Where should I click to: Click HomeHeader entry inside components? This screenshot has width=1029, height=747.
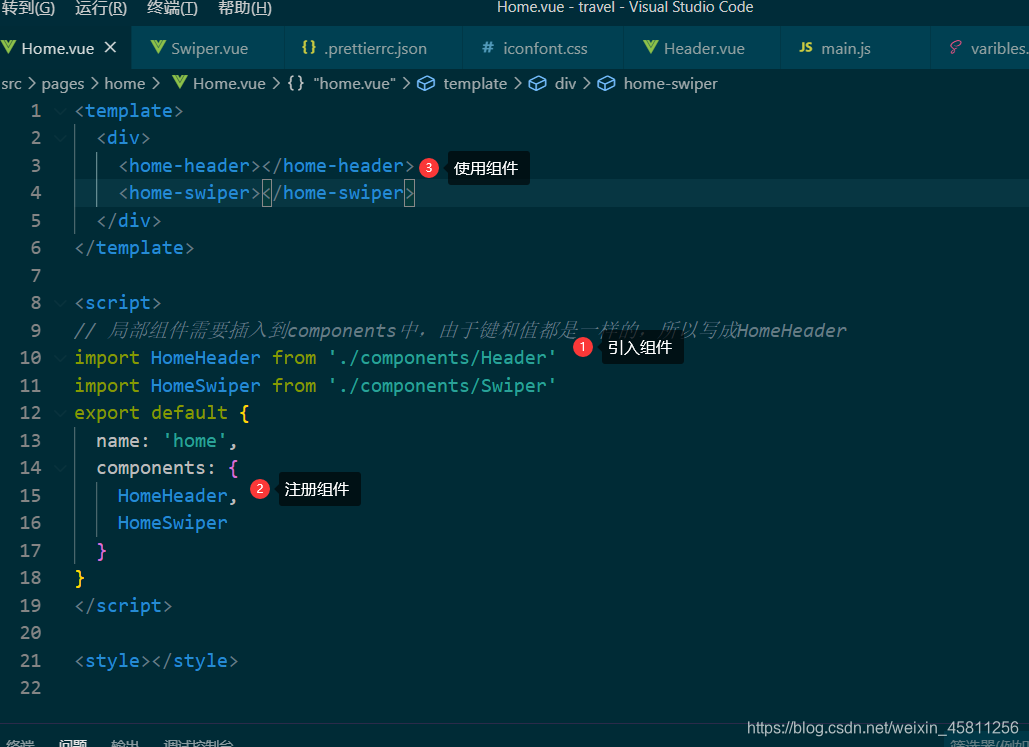tap(172, 496)
